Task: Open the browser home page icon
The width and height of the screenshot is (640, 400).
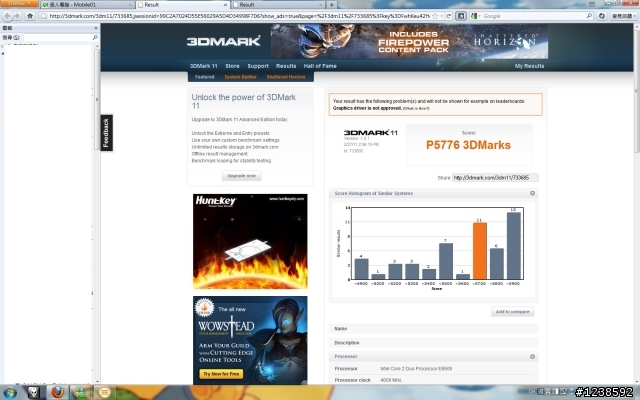Action: [30, 16]
